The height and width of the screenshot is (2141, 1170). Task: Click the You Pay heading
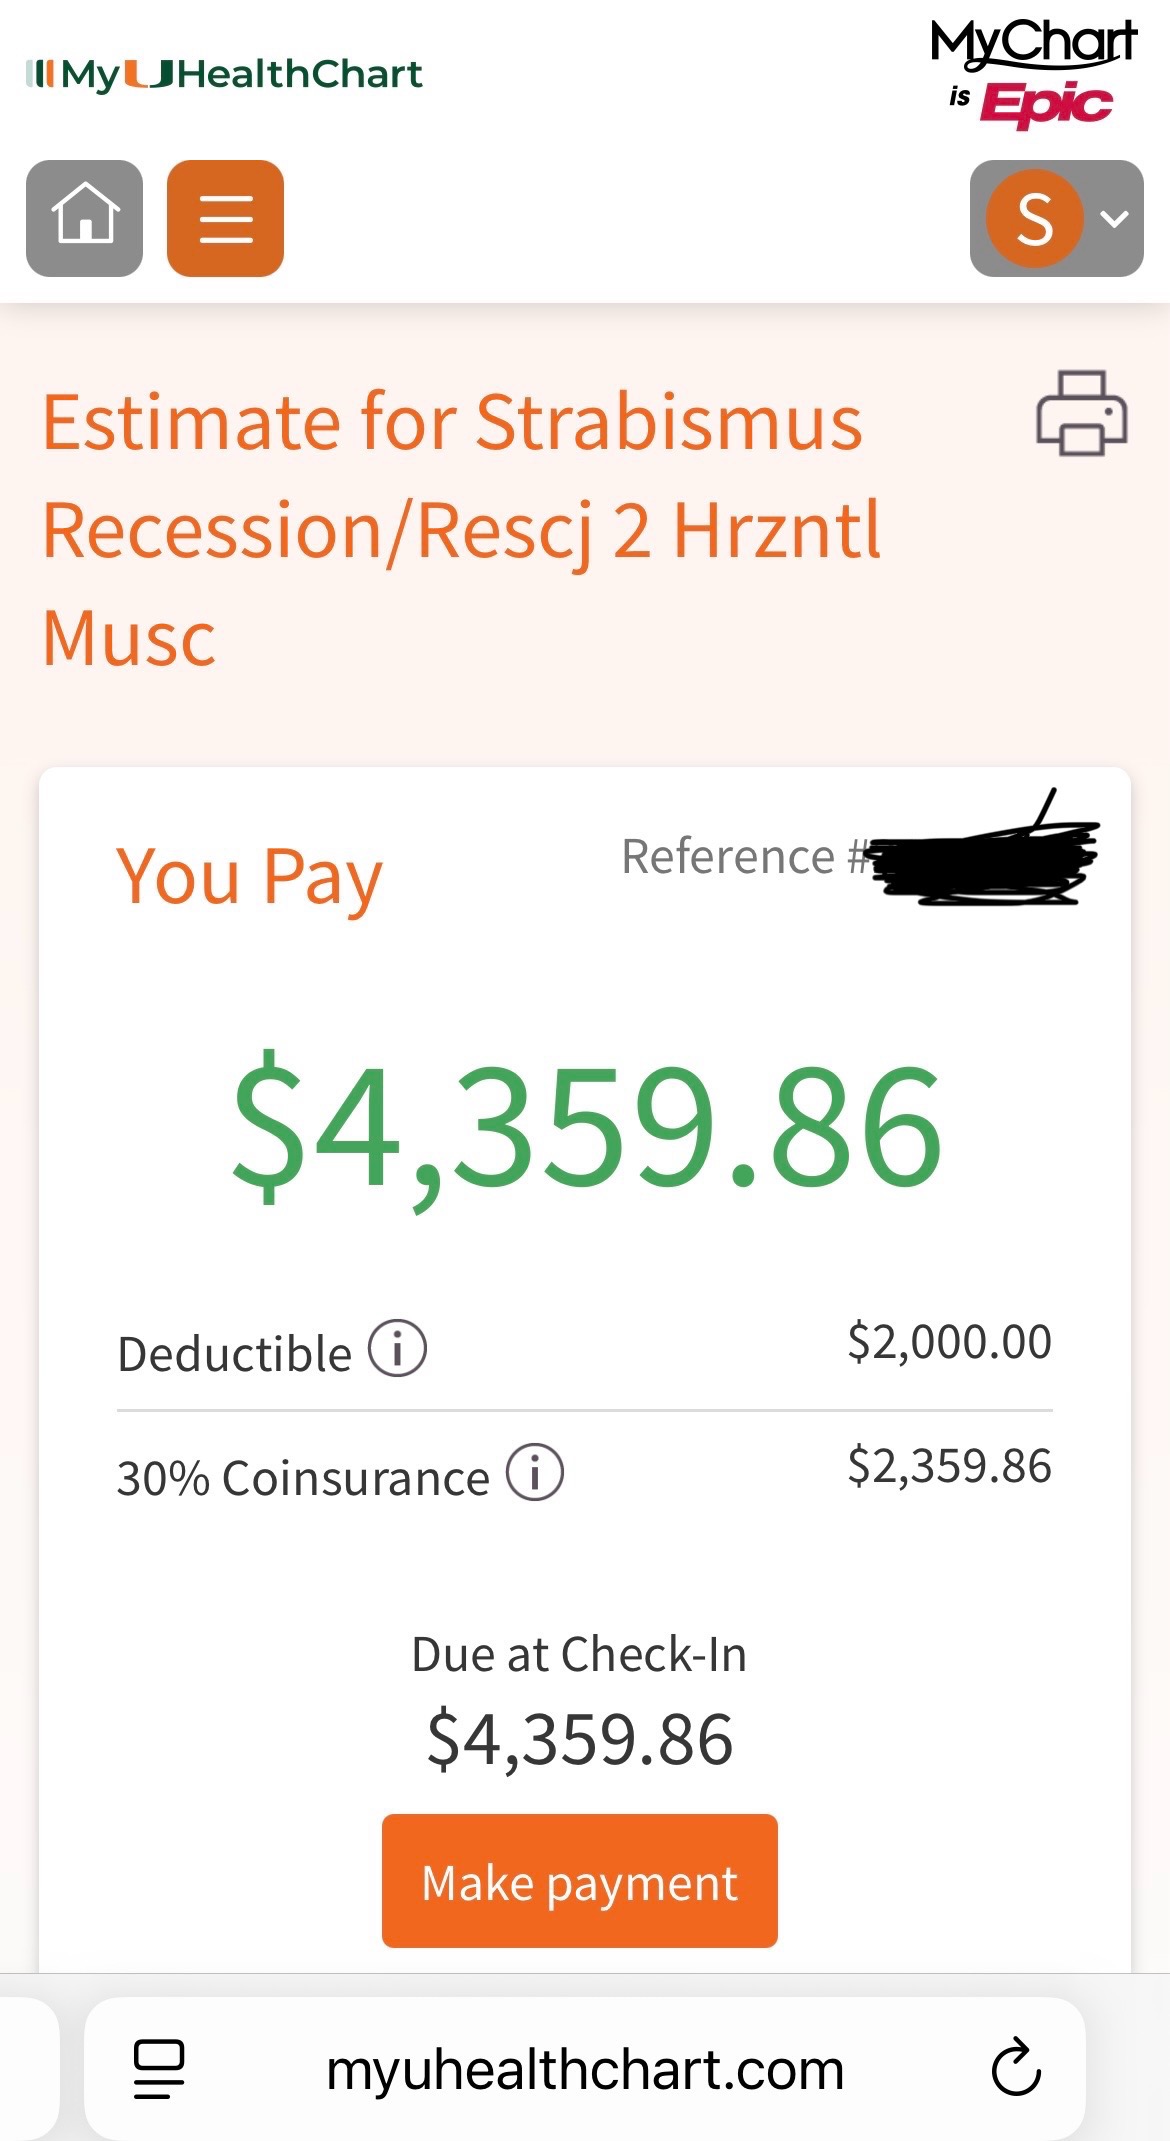[249, 877]
